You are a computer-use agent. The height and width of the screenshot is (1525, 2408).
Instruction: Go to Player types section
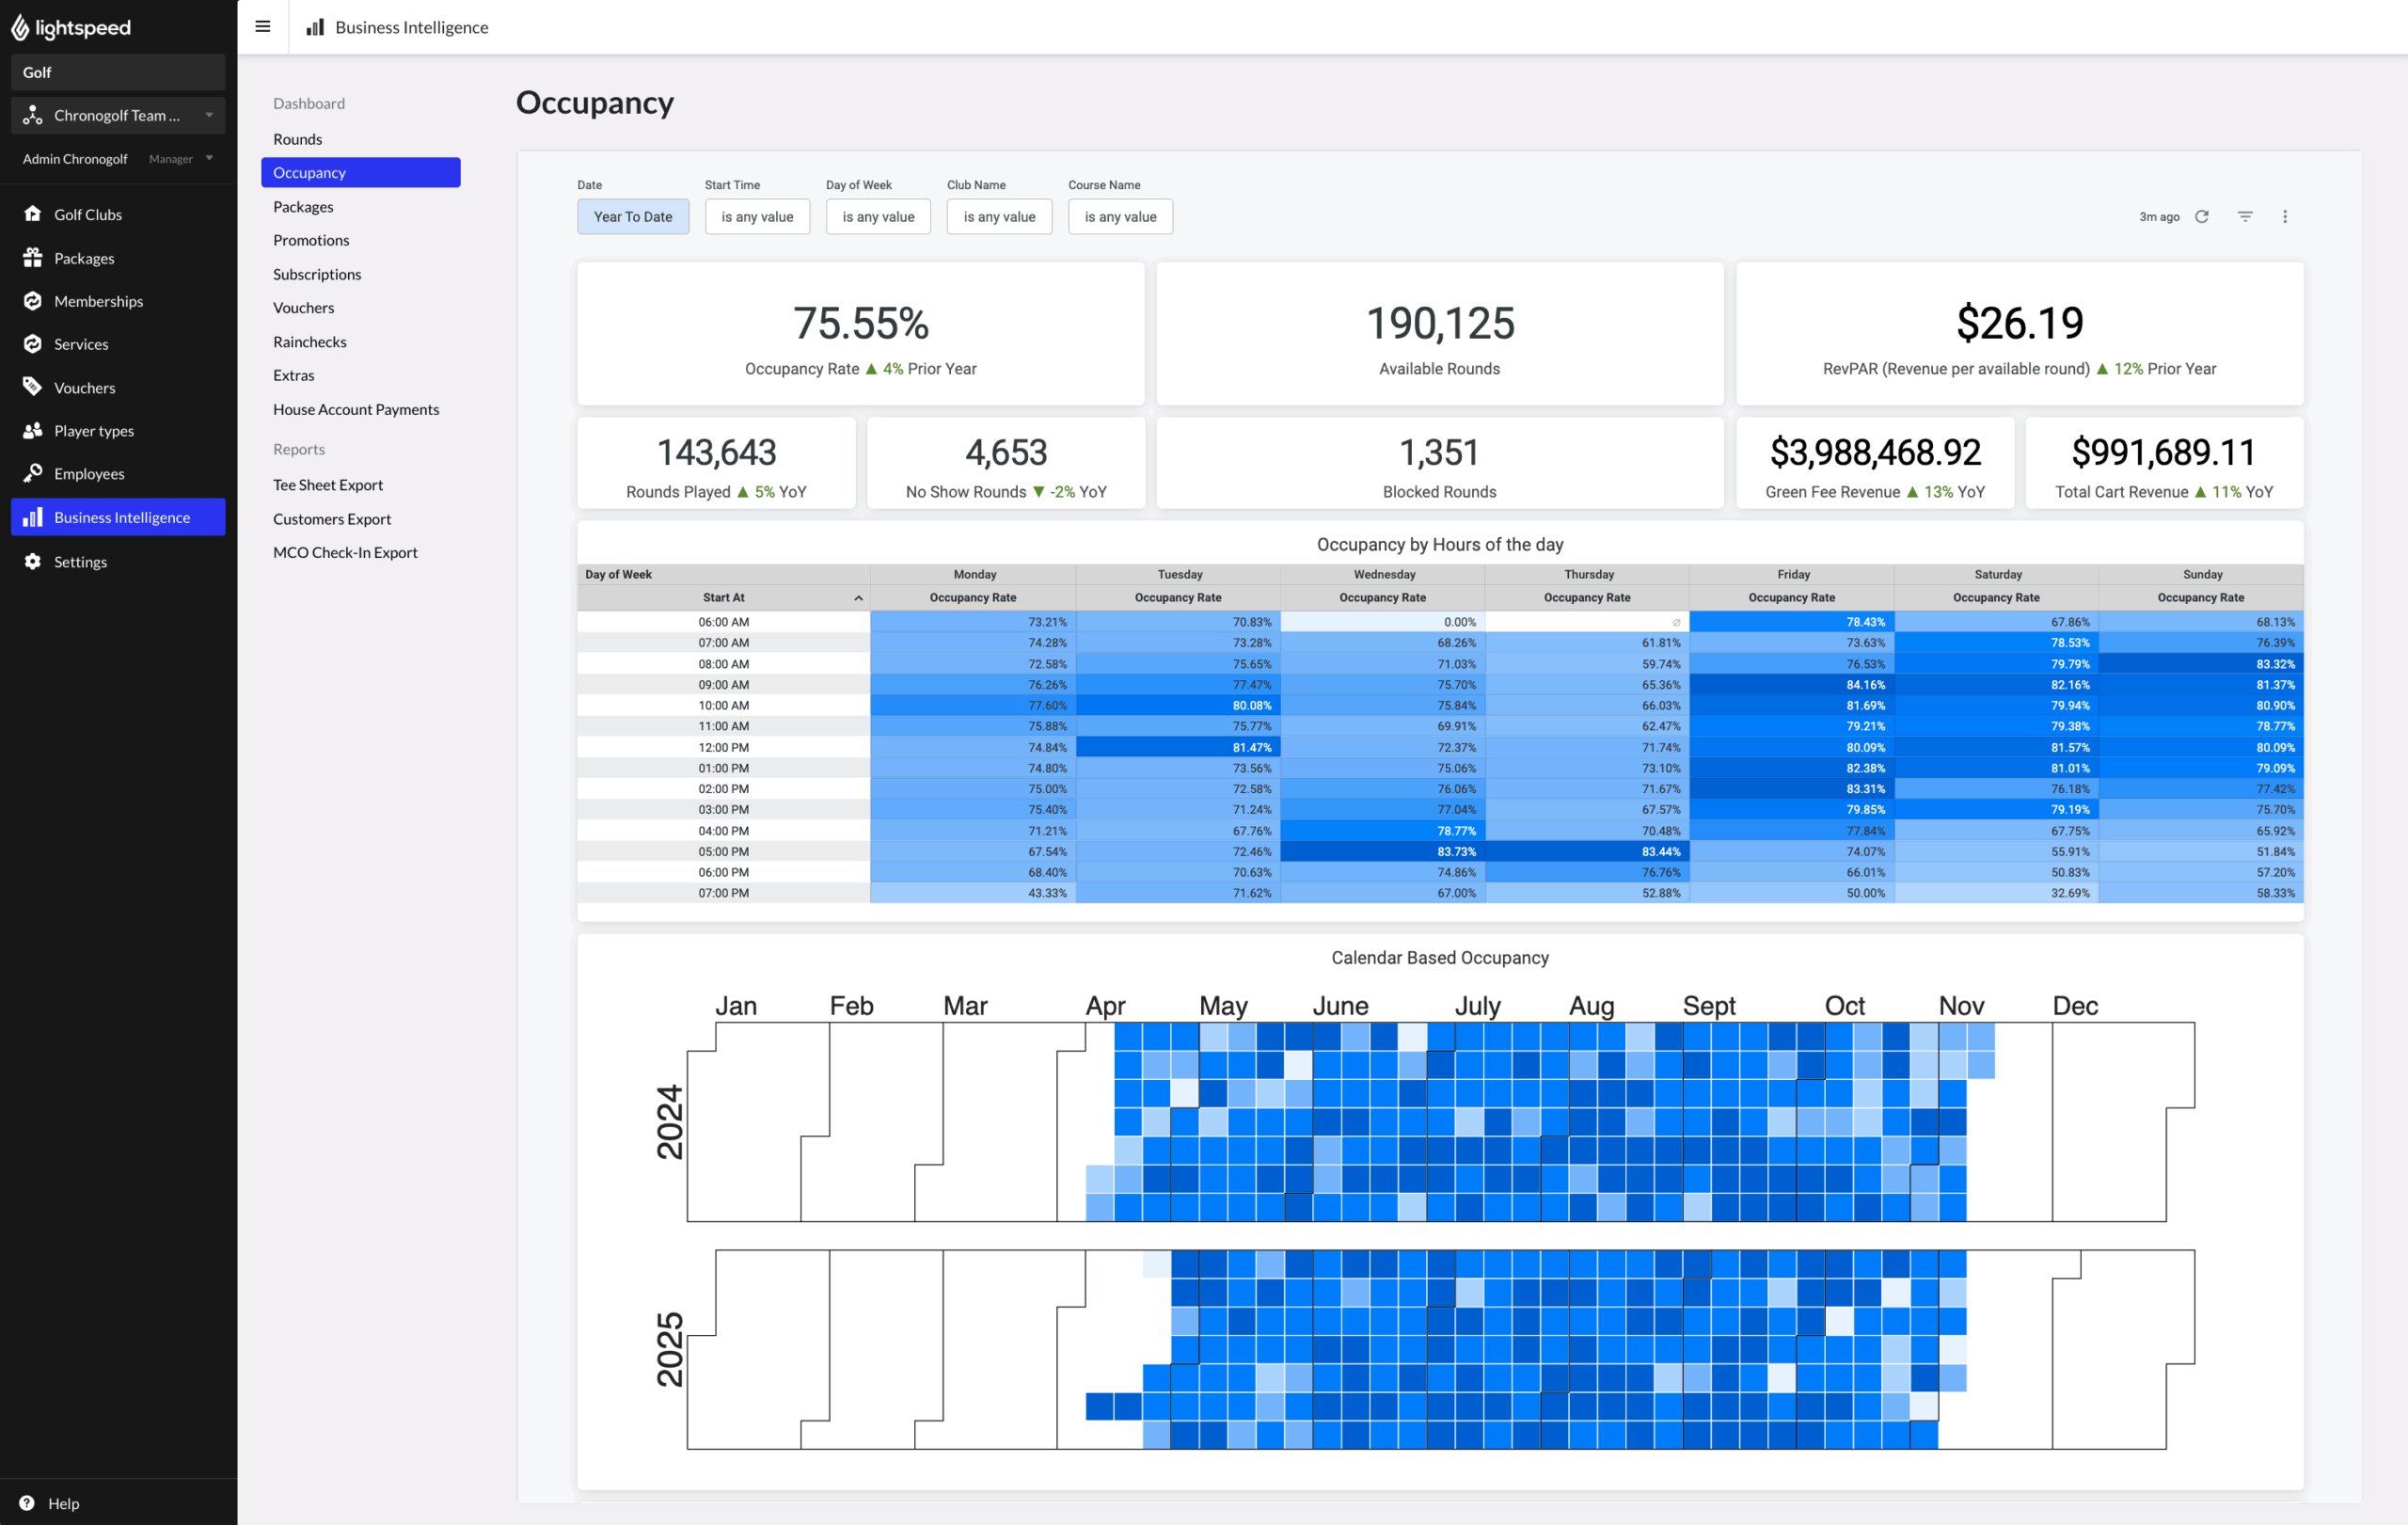94,430
